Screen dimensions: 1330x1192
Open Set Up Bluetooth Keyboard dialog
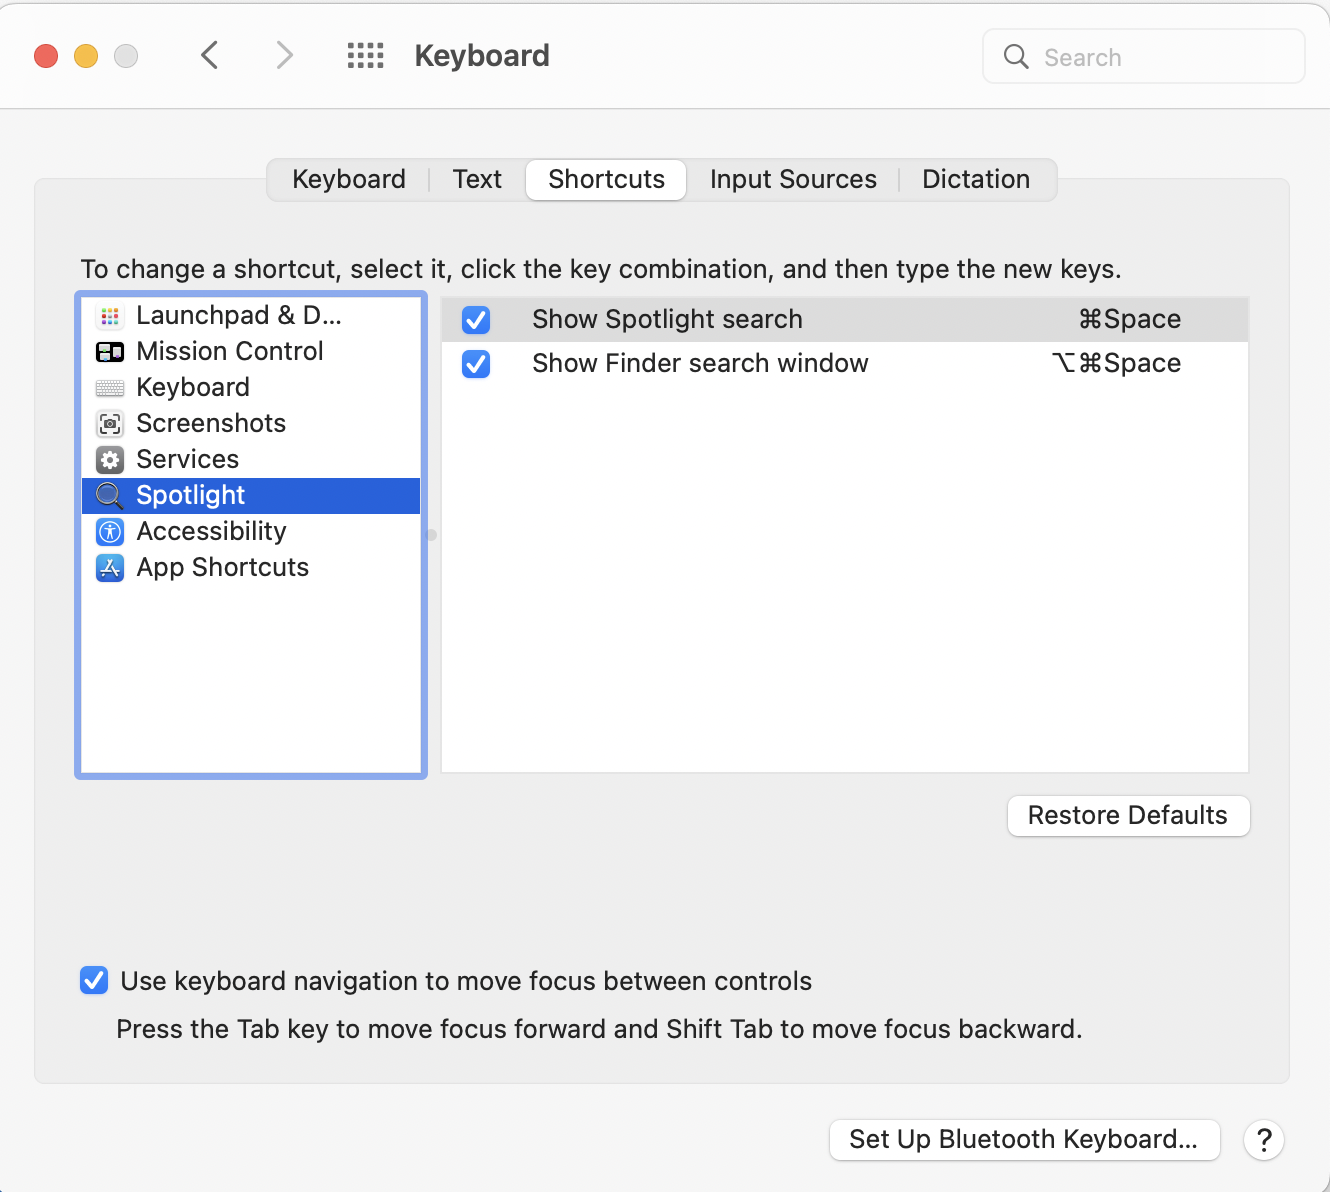(1024, 1140)
